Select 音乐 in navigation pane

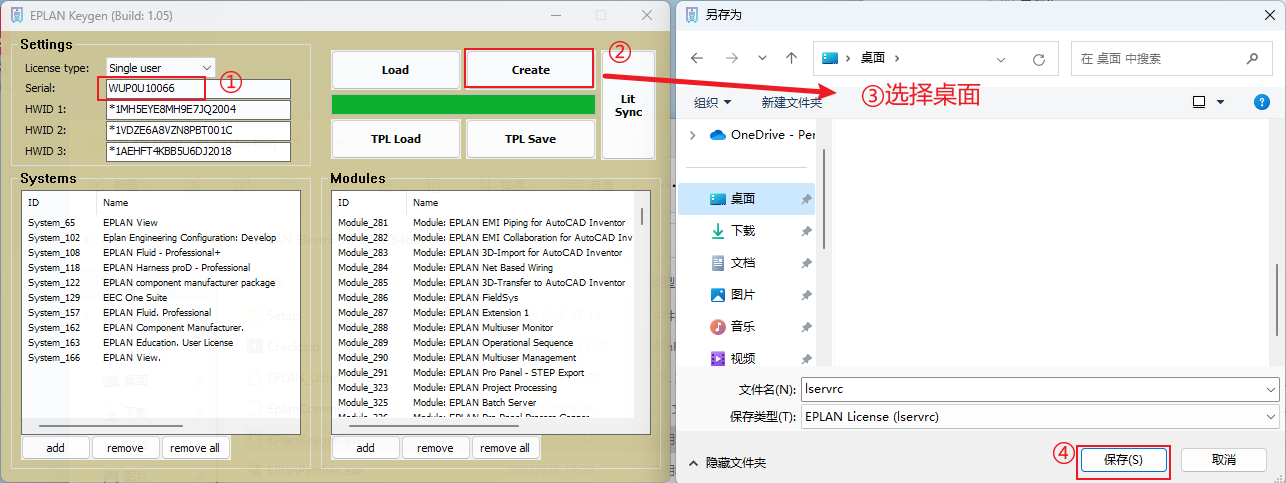(x=747, y=327)
